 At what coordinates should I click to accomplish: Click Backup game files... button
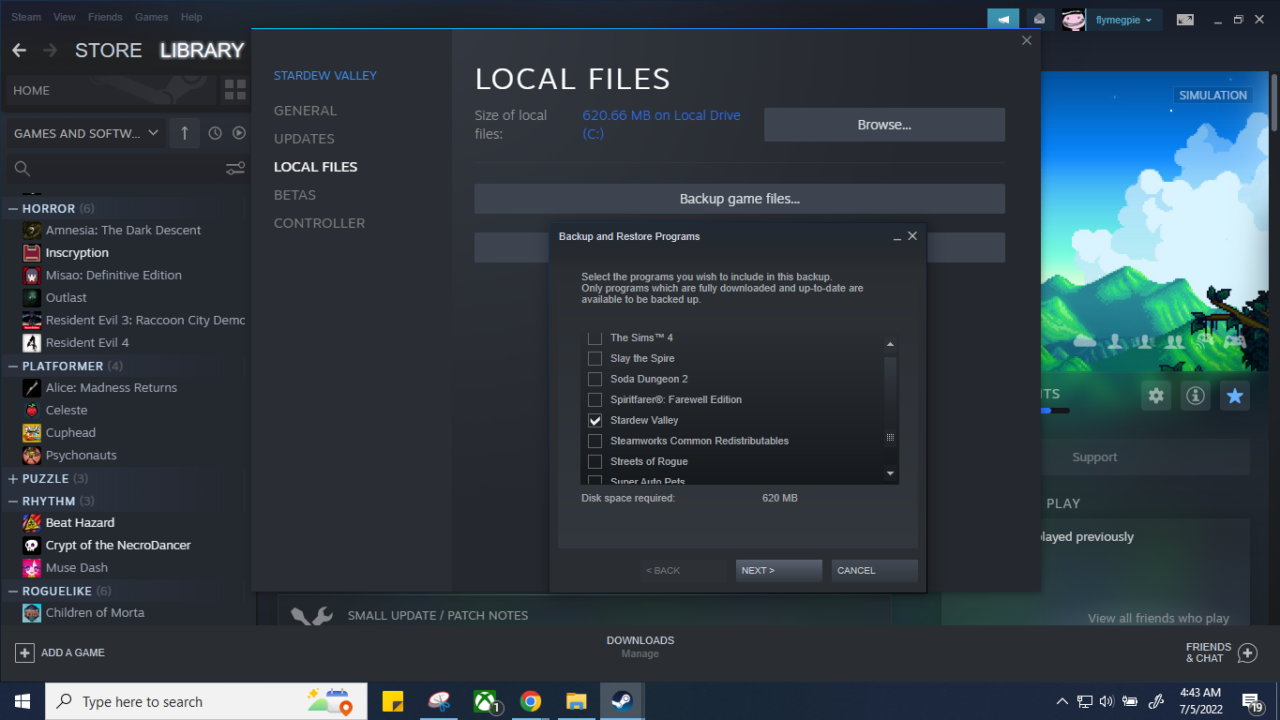[x=739, y=199]
